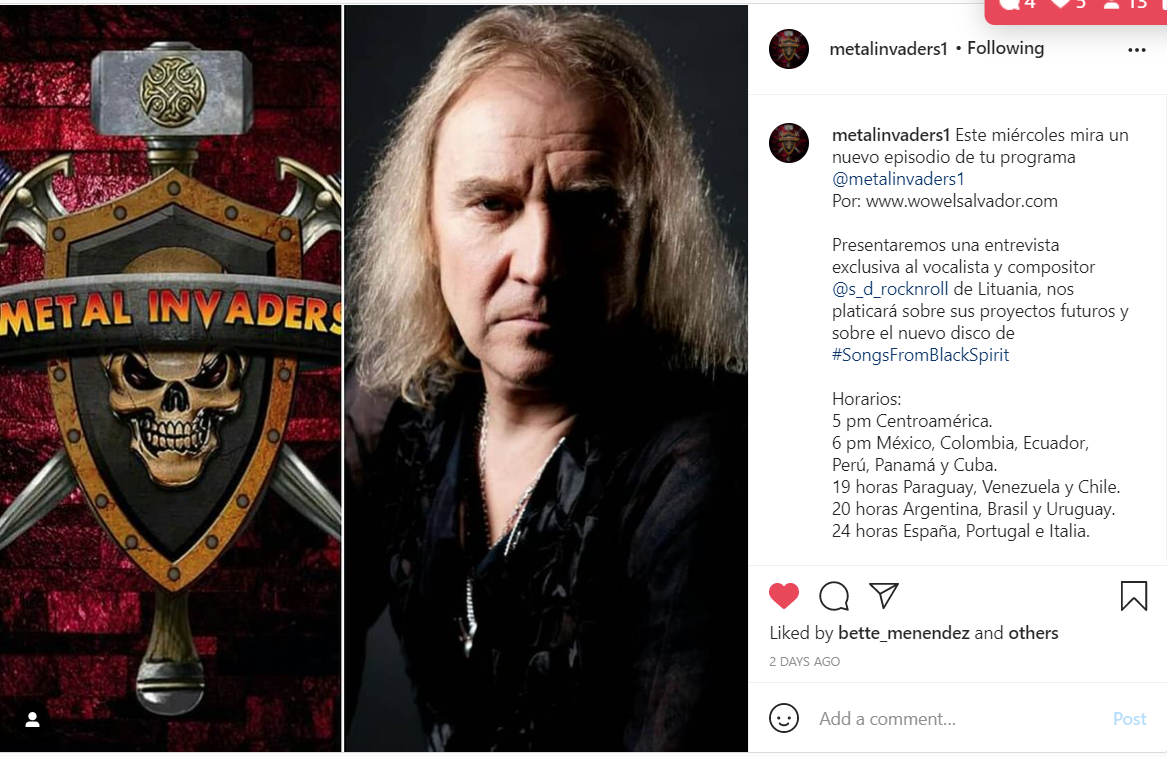
Task: Open comments via the speech bubble icon
Action: [x=834, y=596]
